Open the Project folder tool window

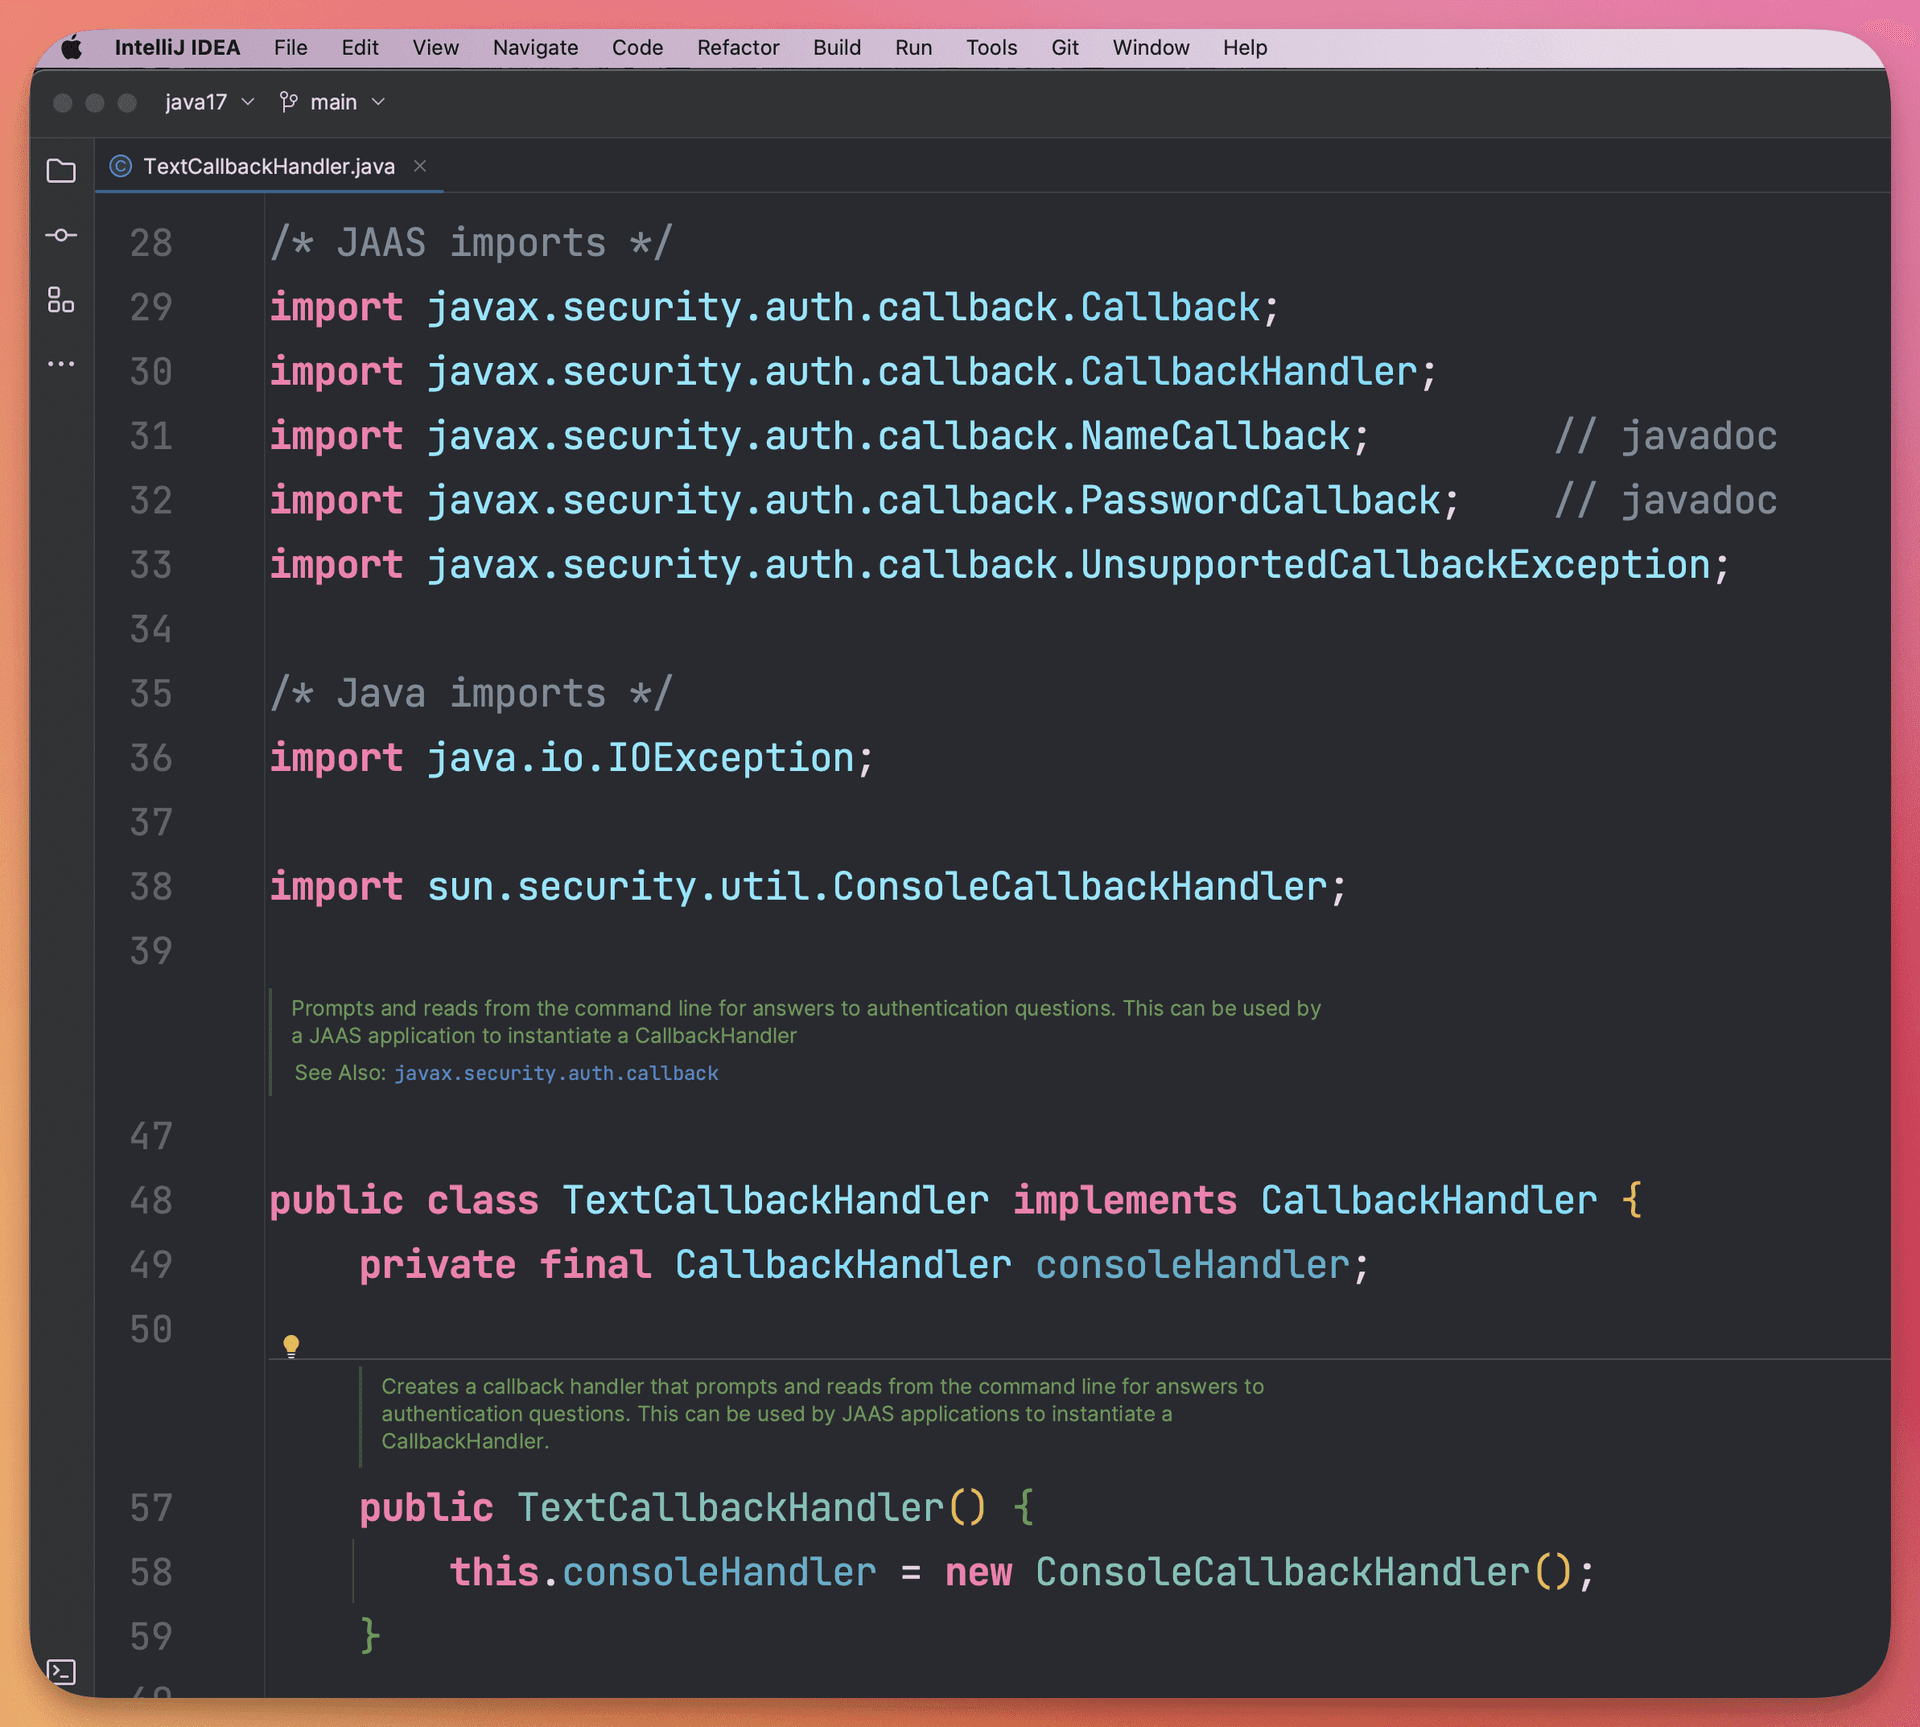(x=61, y=171)
